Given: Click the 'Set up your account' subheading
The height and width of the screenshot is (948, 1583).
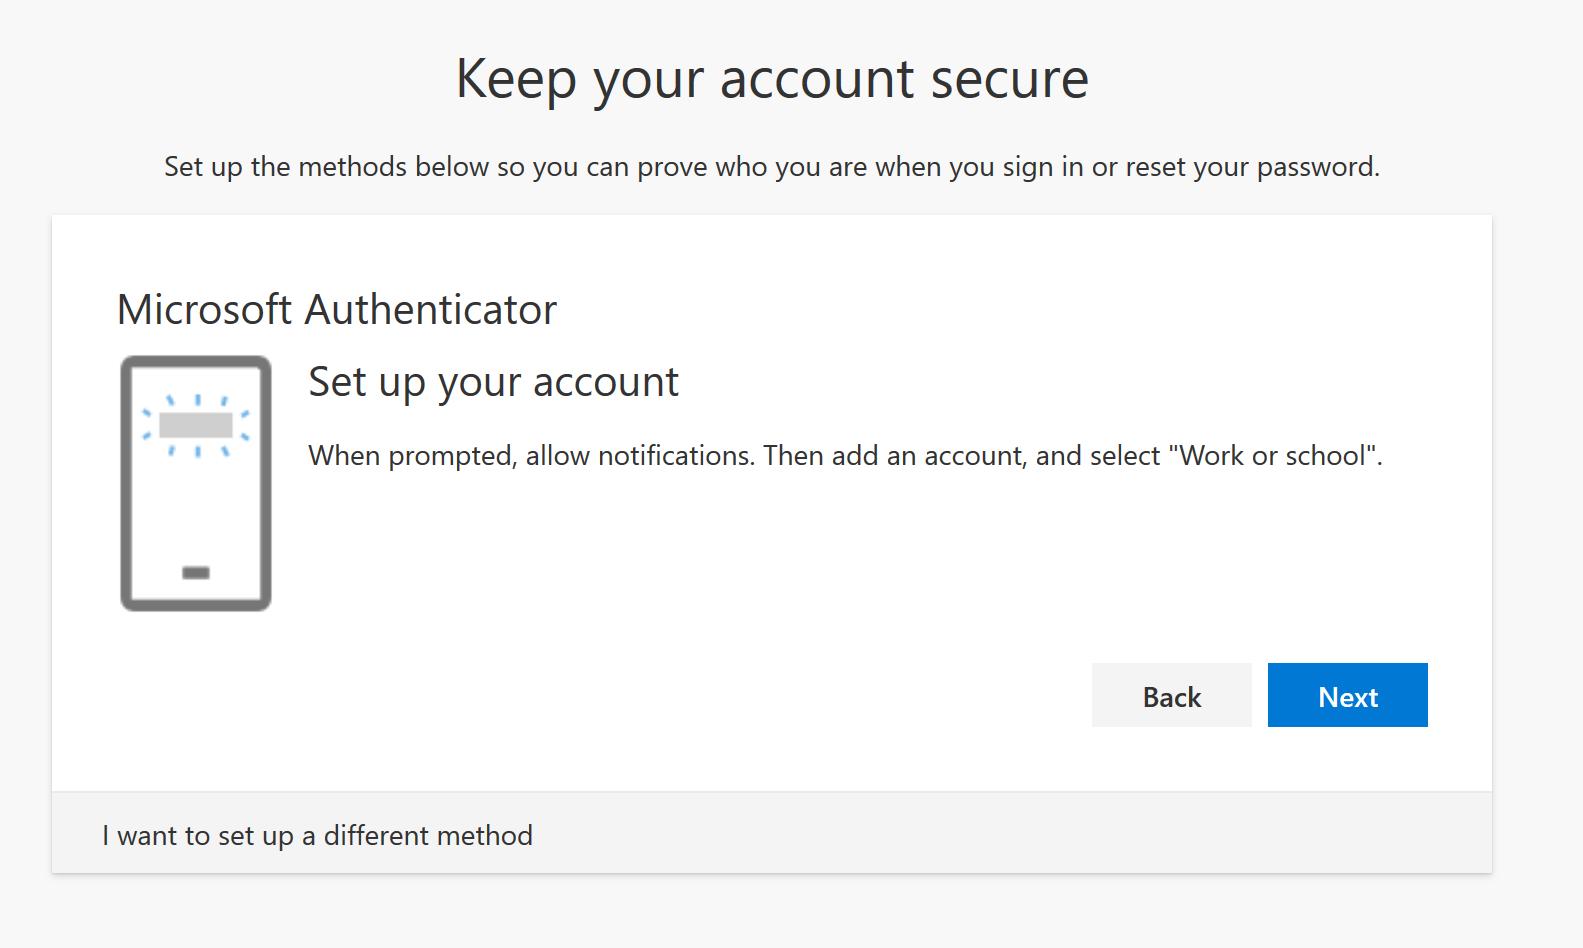Looking at the screenshot, I should coord(493,383).
